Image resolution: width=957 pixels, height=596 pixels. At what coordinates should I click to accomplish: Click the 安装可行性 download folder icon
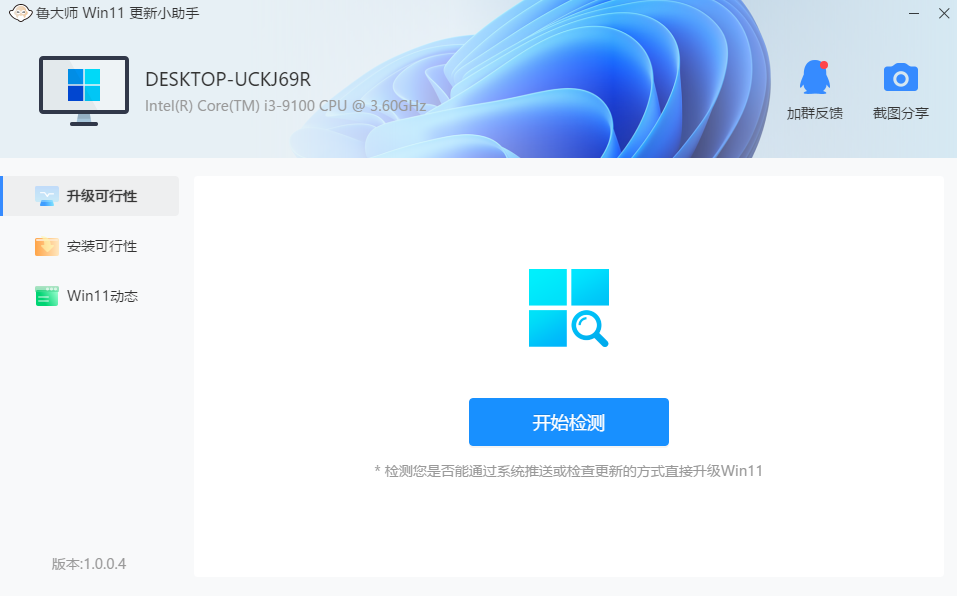(x=47, y=246)
